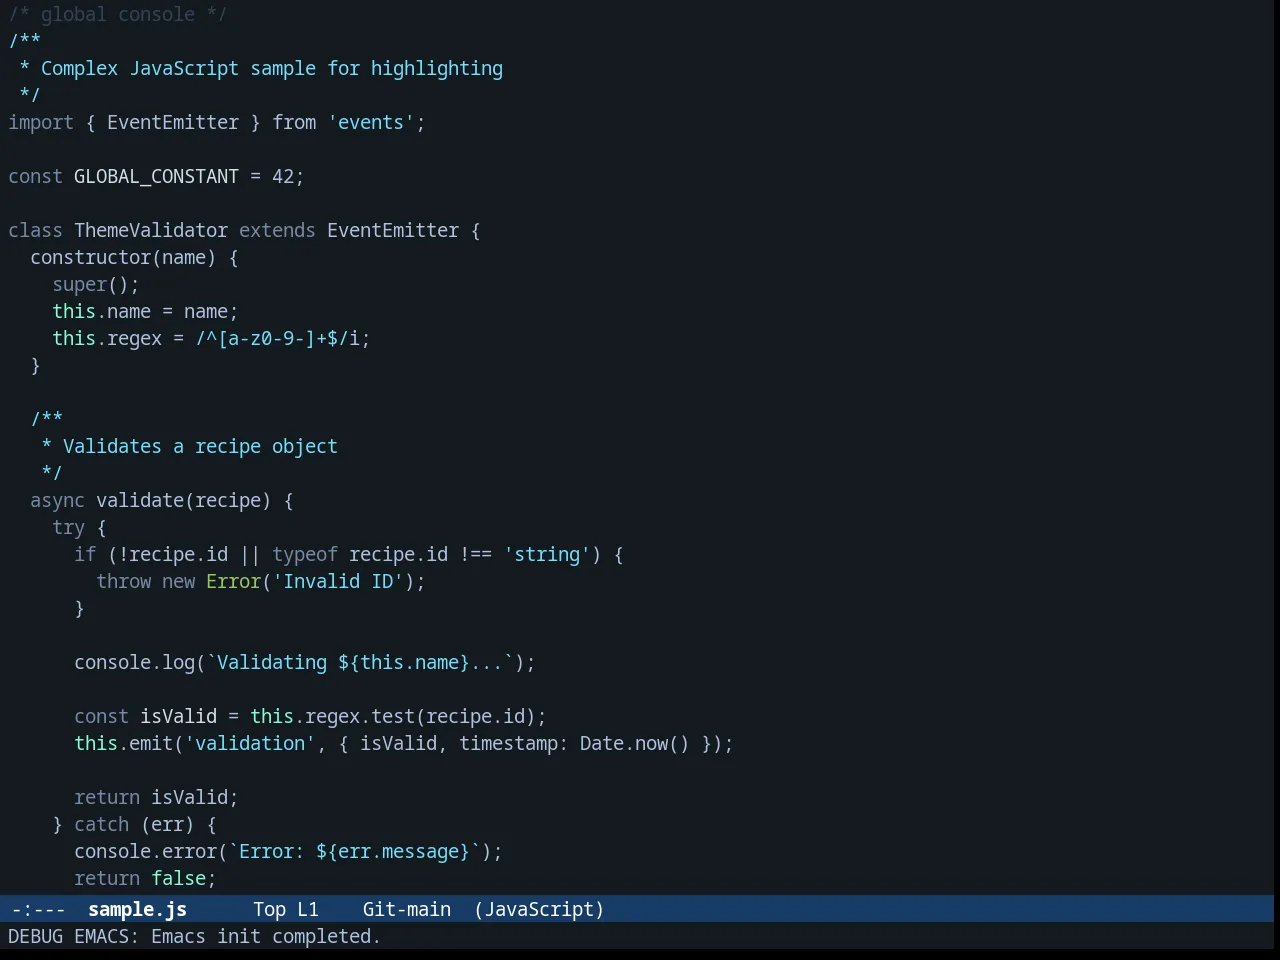Click the GLOBAL_CONSTANT identifier
1280x960 pixels.
pos(156,176)
